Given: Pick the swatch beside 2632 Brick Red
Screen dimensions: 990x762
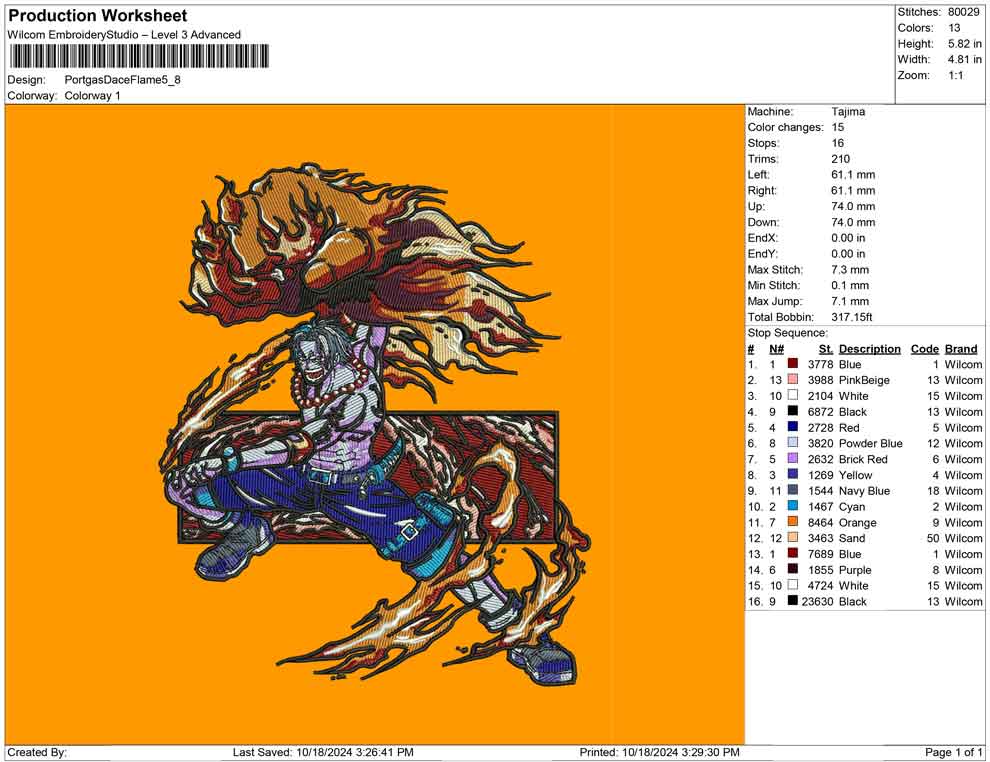Looking at the screenshot, I should pos(792,458).
